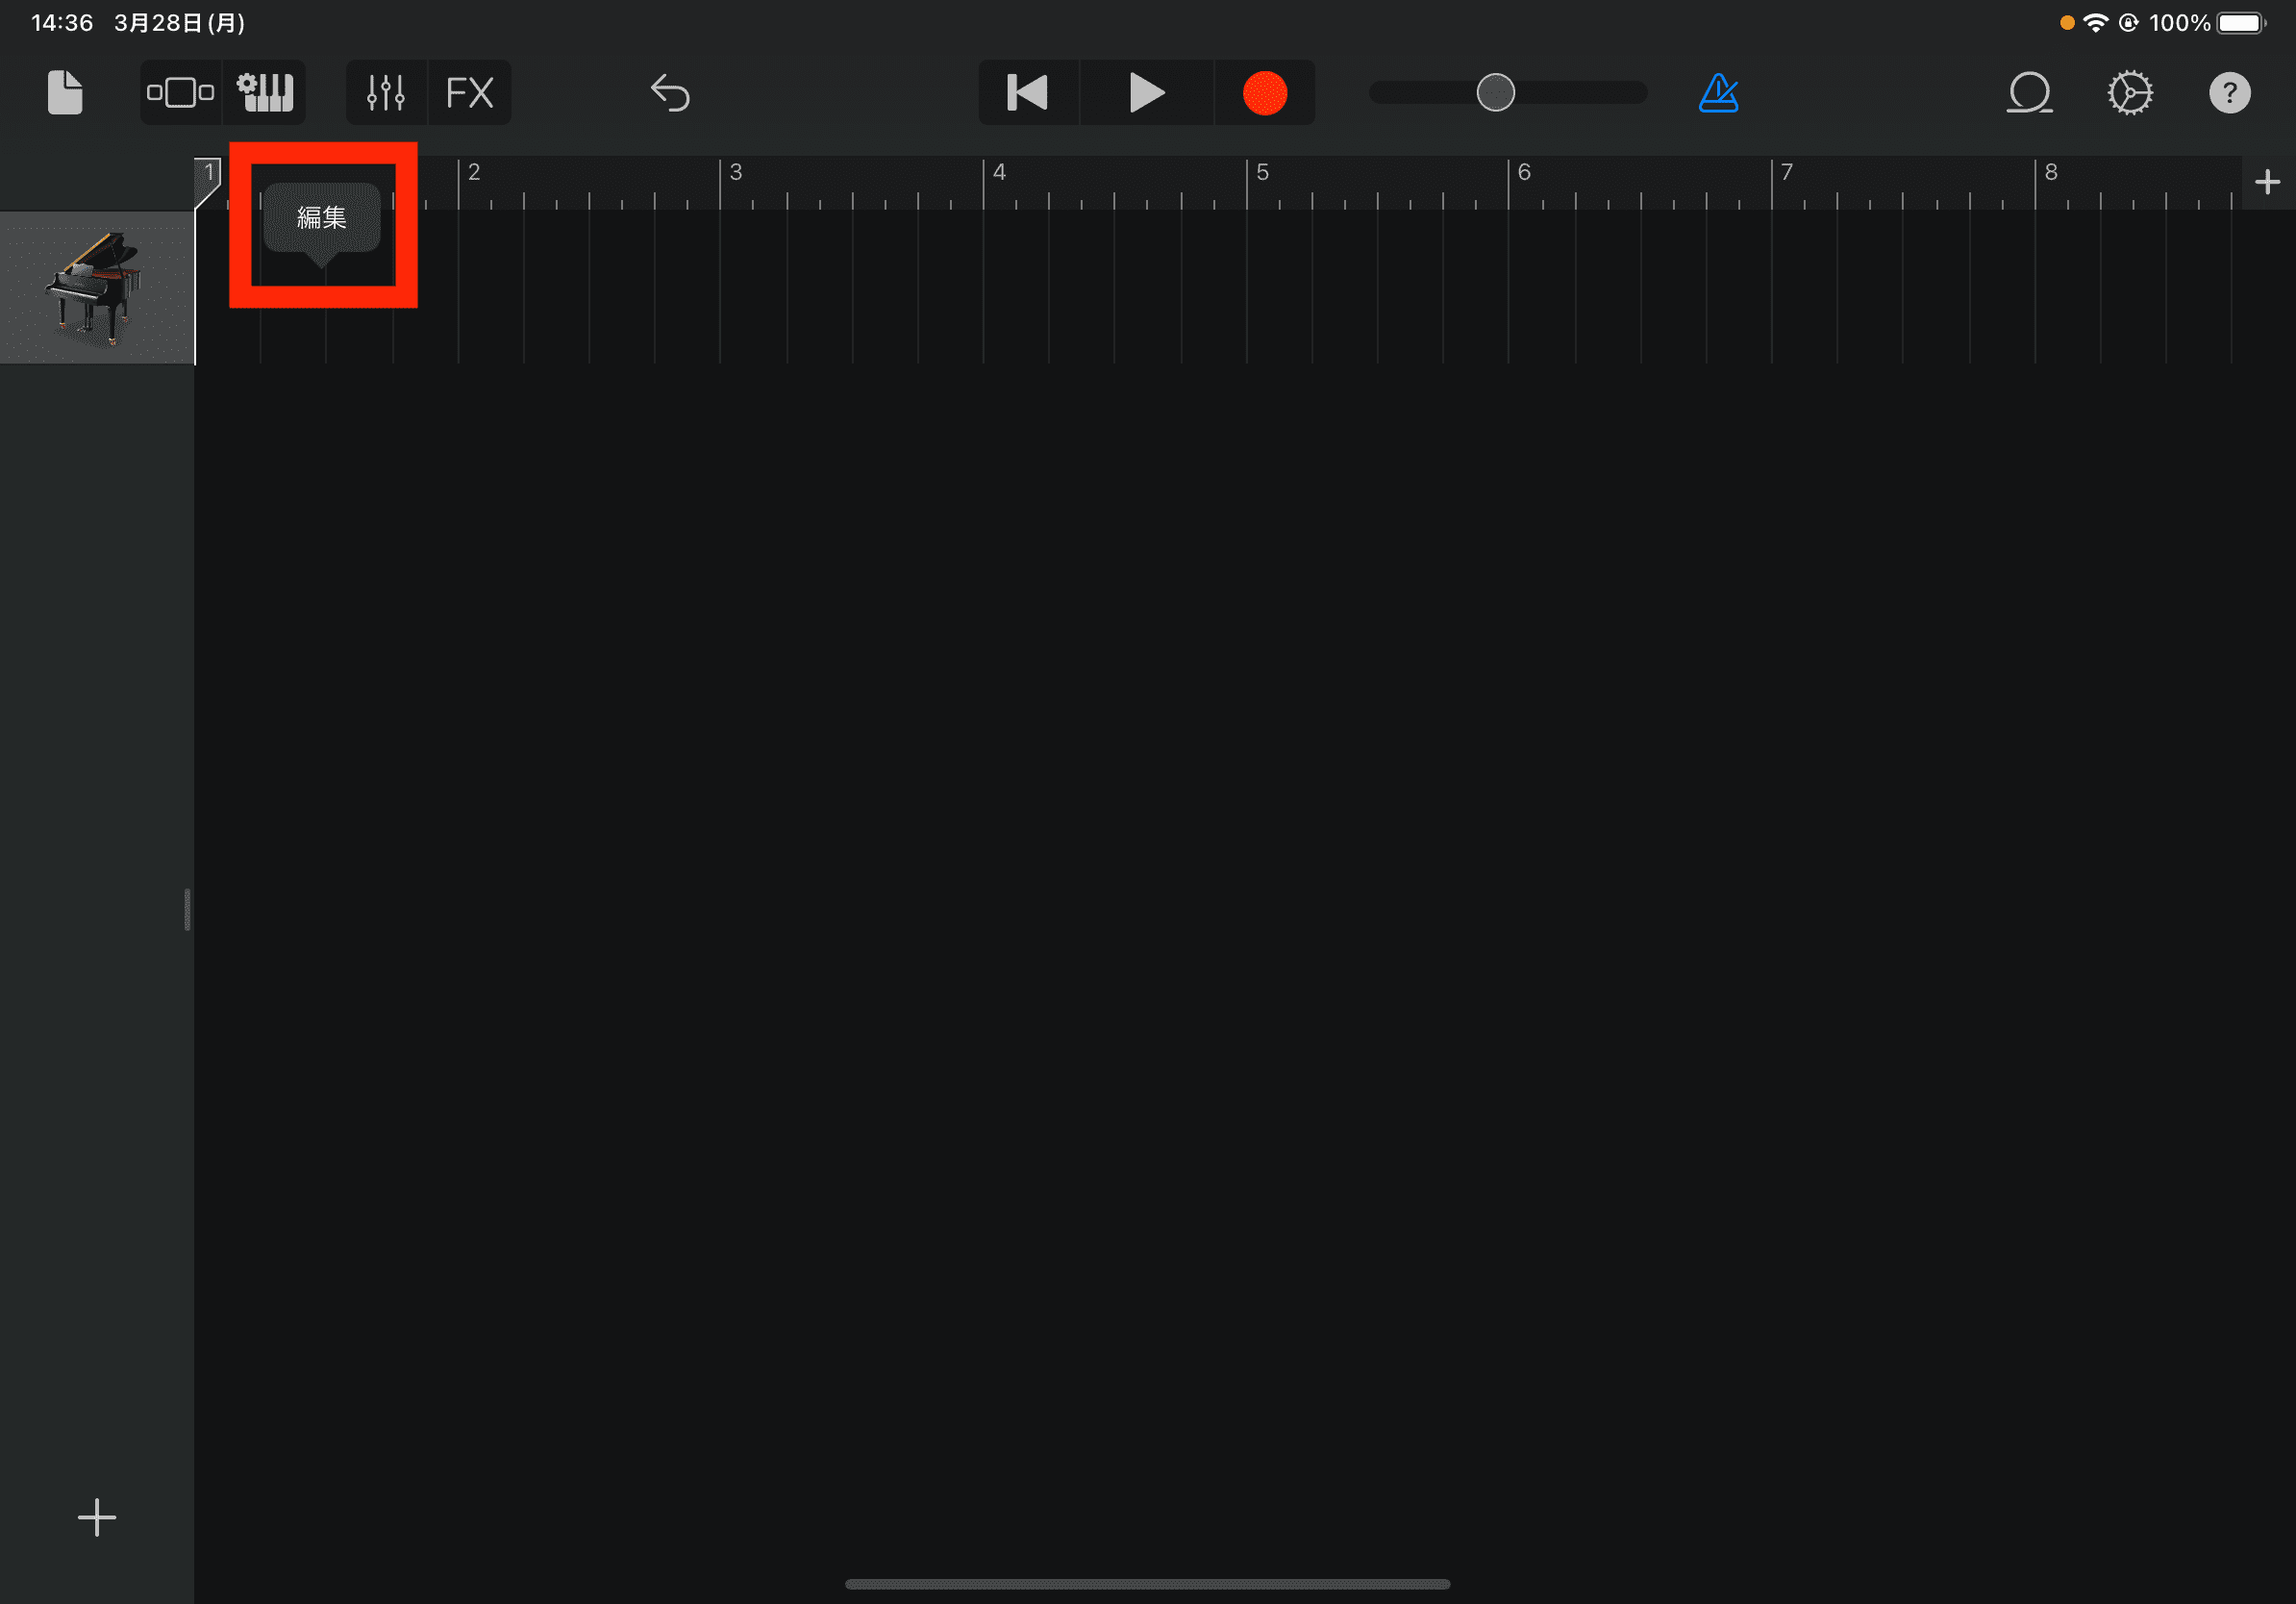Open the Loop Browser
Viewport: 2296px width, 1604px height.
pyautogui.click(x=2029, y=93)
